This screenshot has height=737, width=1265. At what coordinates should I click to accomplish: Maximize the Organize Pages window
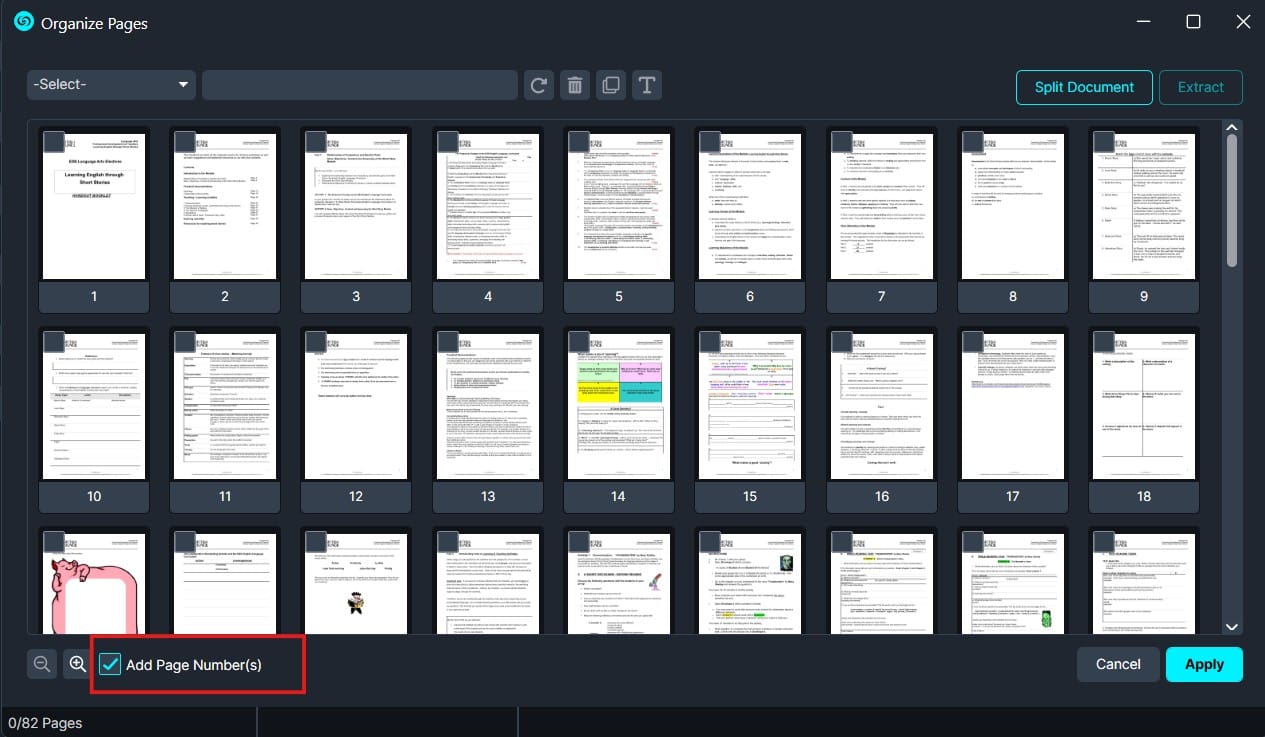coord(1193,22)
